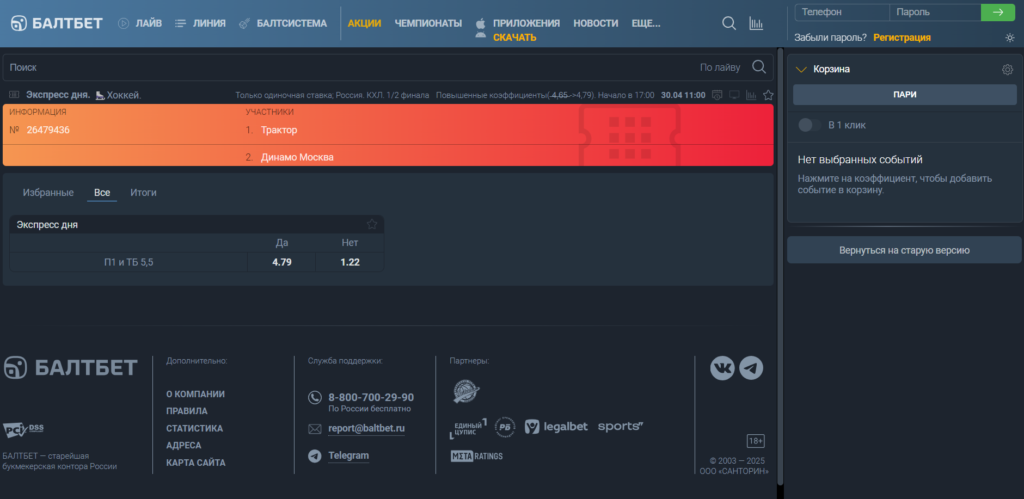Focus the Телефон input field
The width and height of the screenshot is (1024, 499).
(x=842, y=12)
